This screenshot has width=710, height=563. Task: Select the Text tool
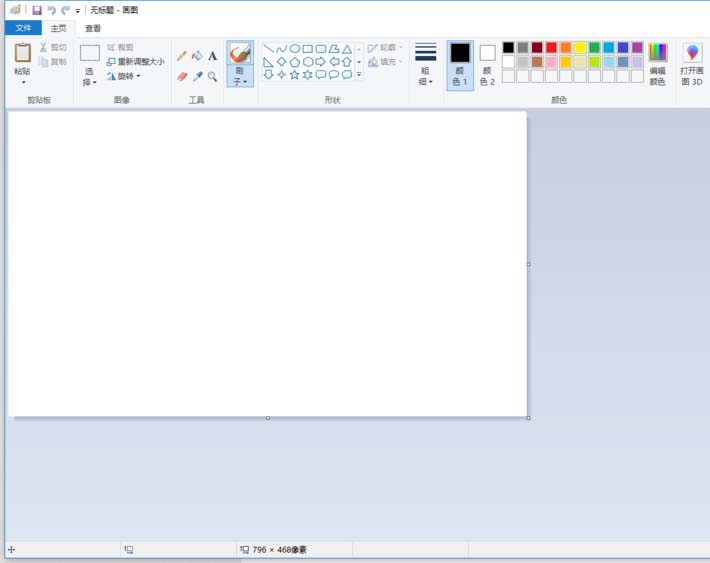click(212, 56)
